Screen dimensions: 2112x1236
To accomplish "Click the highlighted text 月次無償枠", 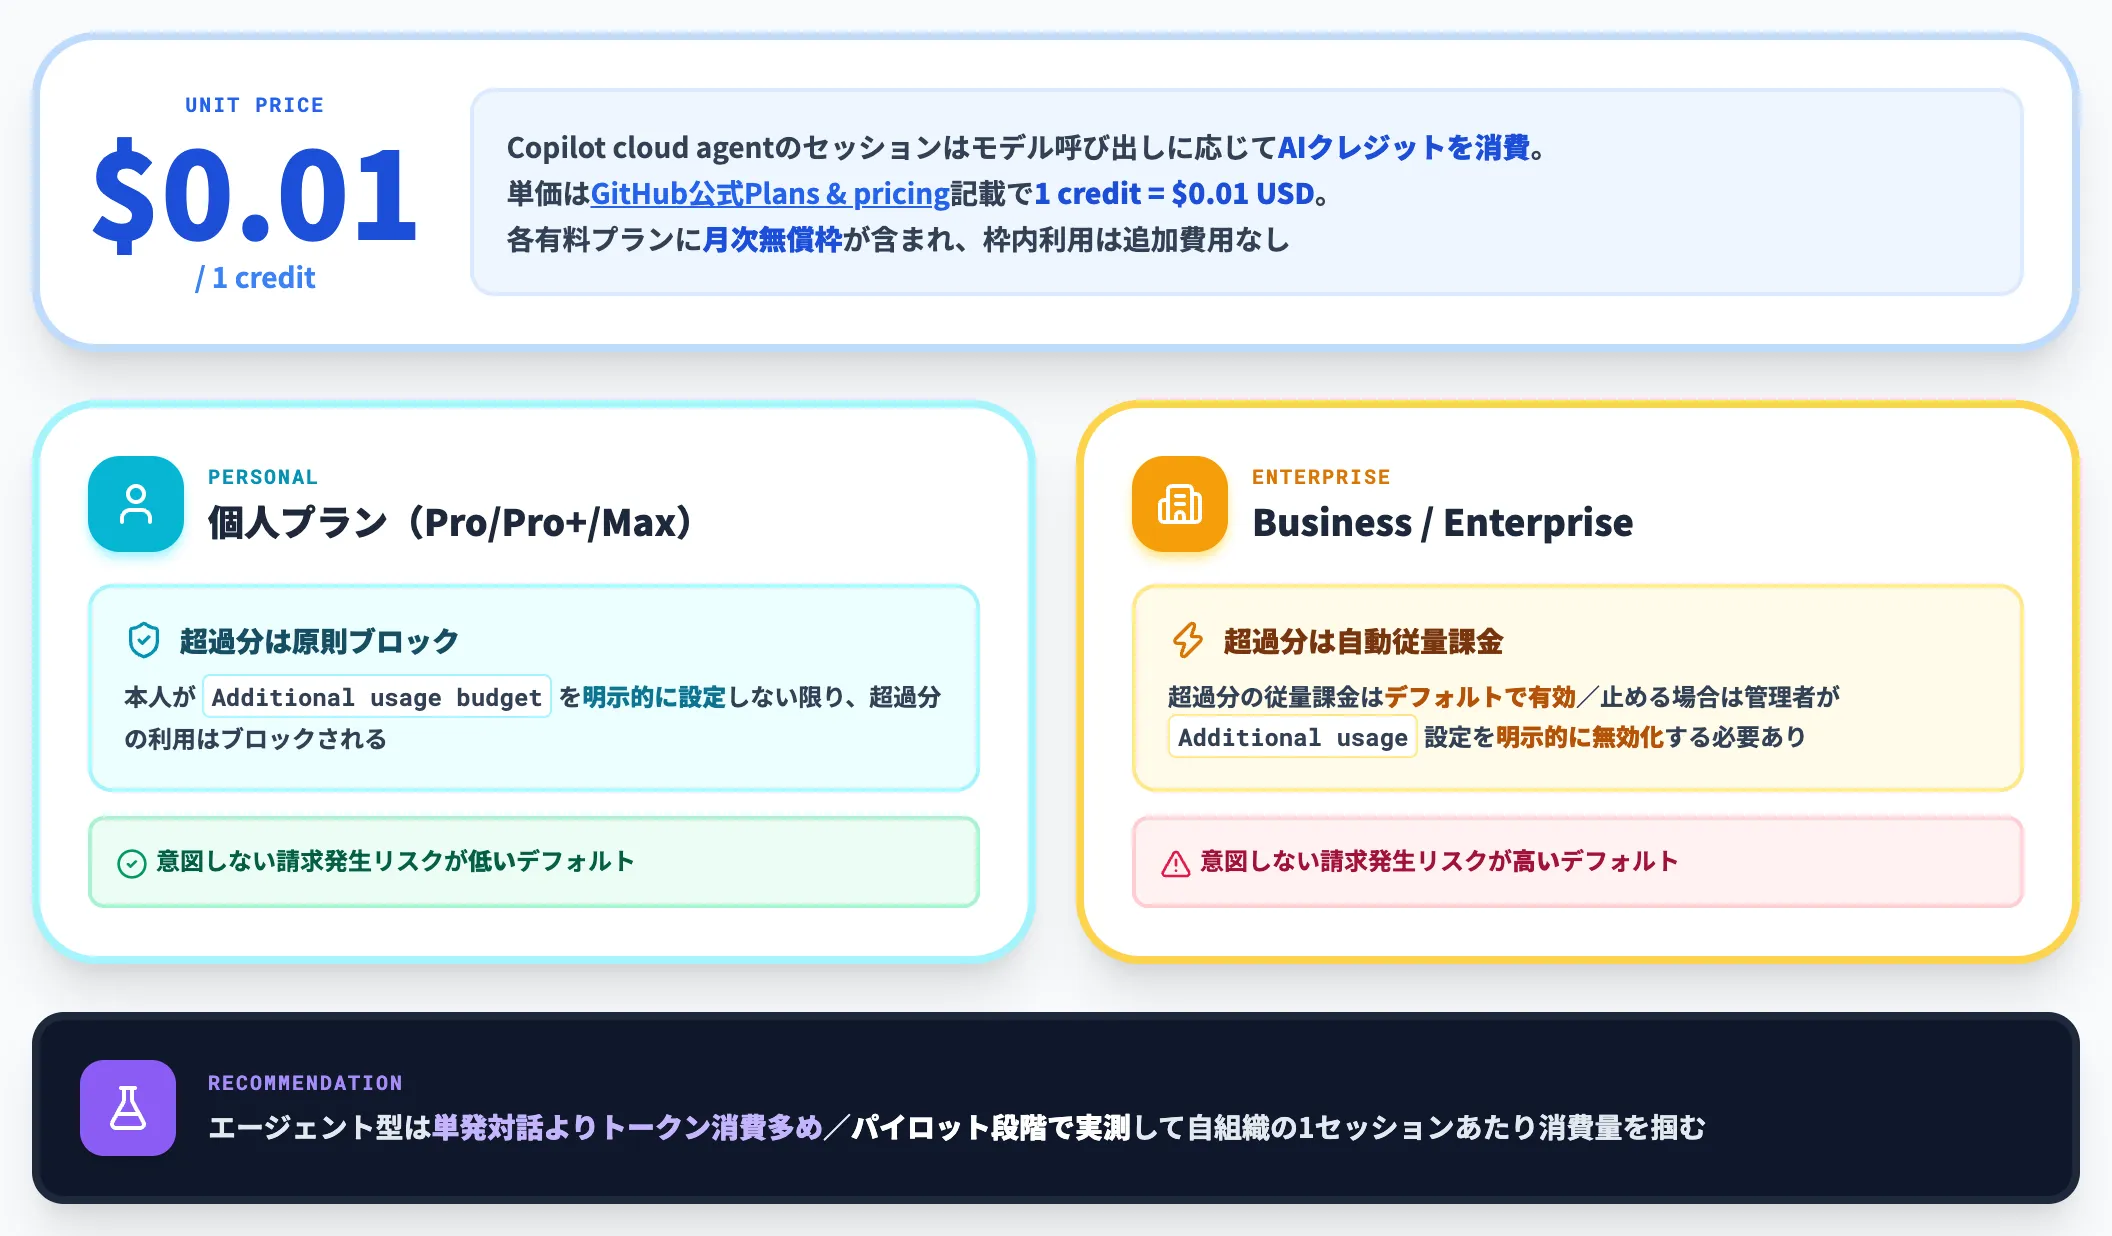I will pyautogui.click(x=773, y=240).
